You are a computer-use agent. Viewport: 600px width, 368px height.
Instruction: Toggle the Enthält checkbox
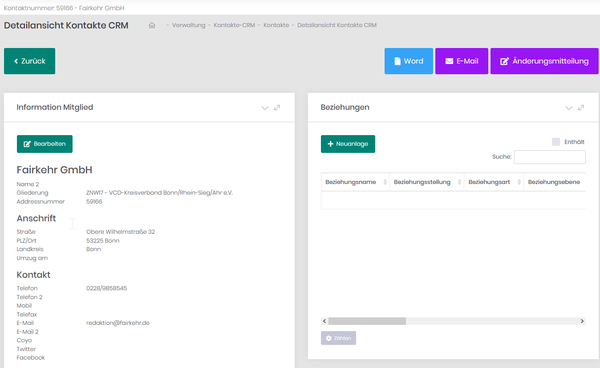click(x=556, y=142)
